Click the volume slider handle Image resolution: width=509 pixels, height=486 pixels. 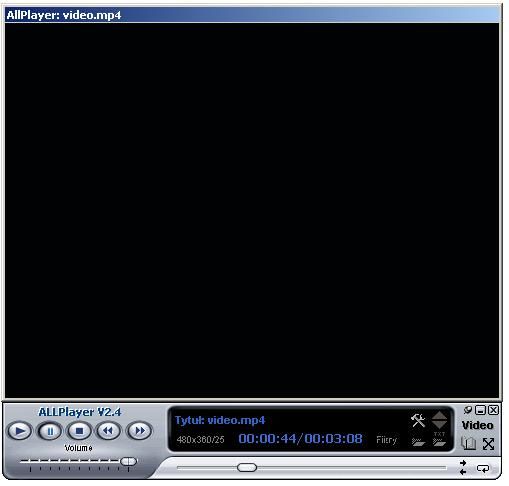(x=128, y=461)
